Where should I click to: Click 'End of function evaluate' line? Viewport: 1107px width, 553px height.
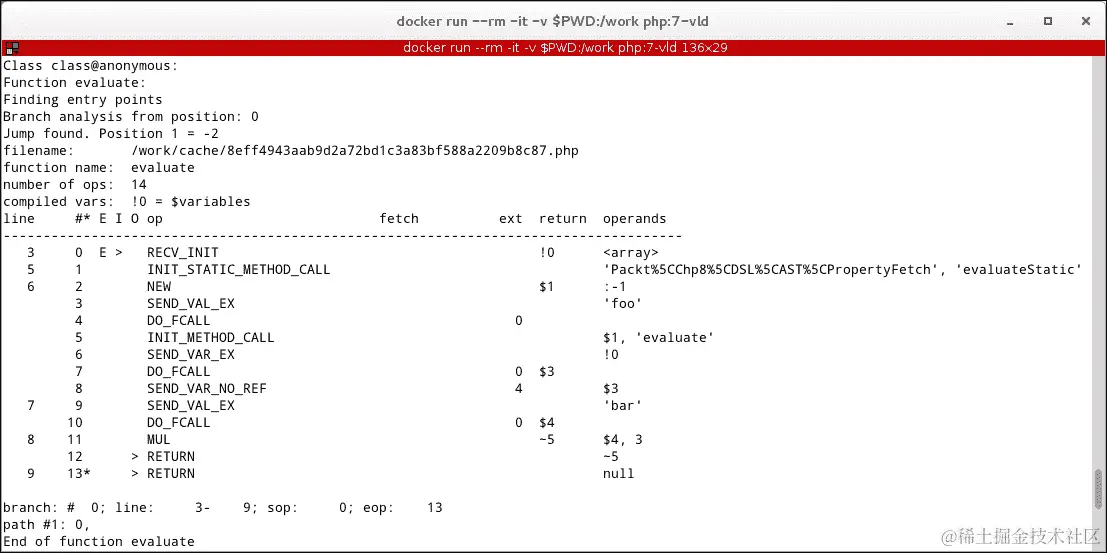tap(99, 540)
